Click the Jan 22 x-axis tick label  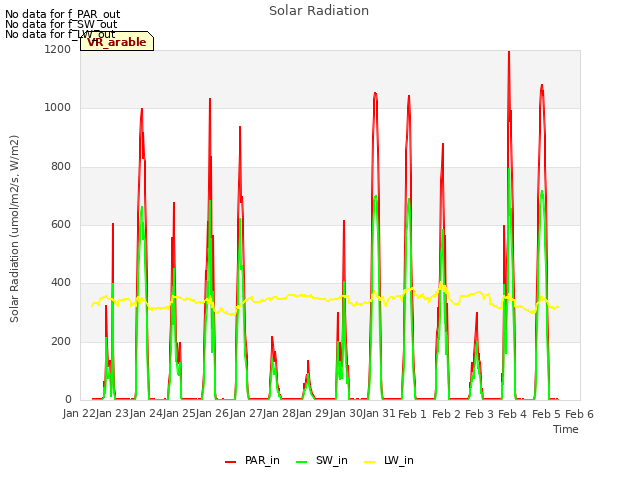pos(79,414)
